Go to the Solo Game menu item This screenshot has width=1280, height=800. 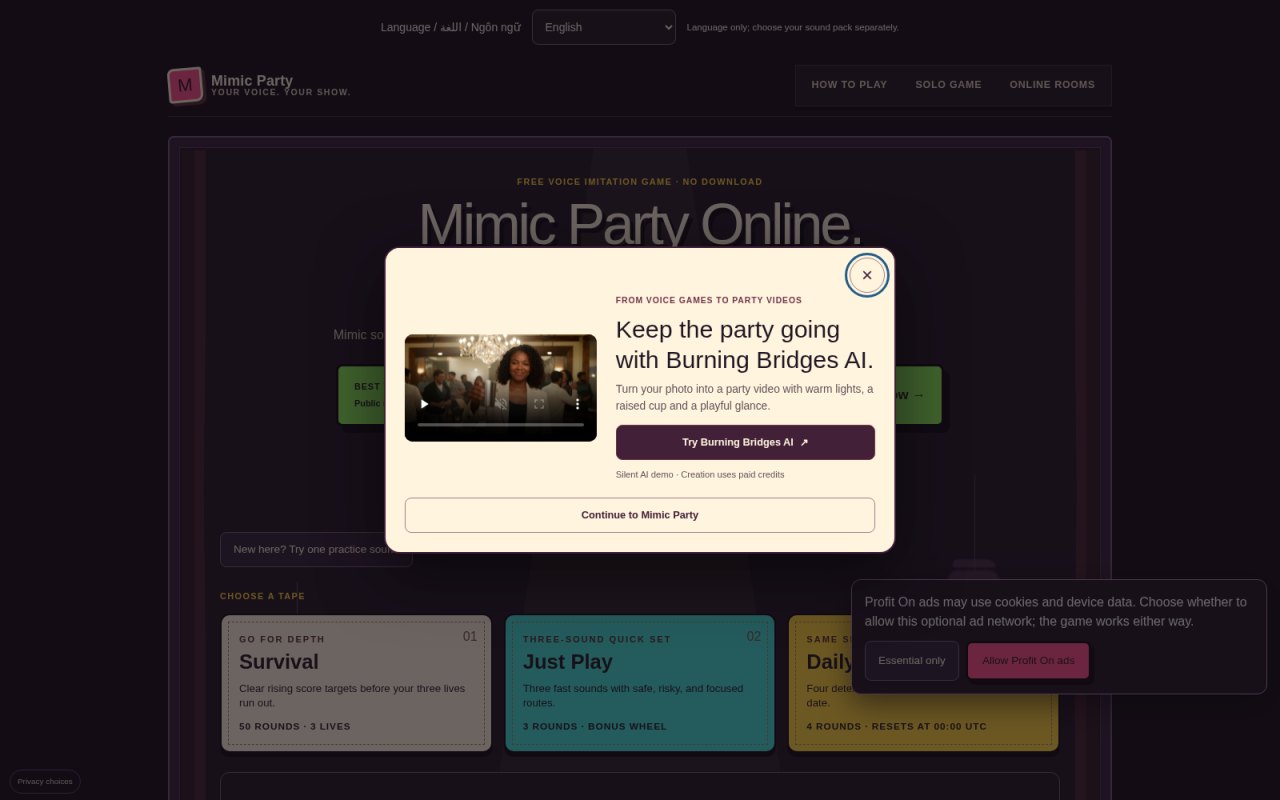948,85
